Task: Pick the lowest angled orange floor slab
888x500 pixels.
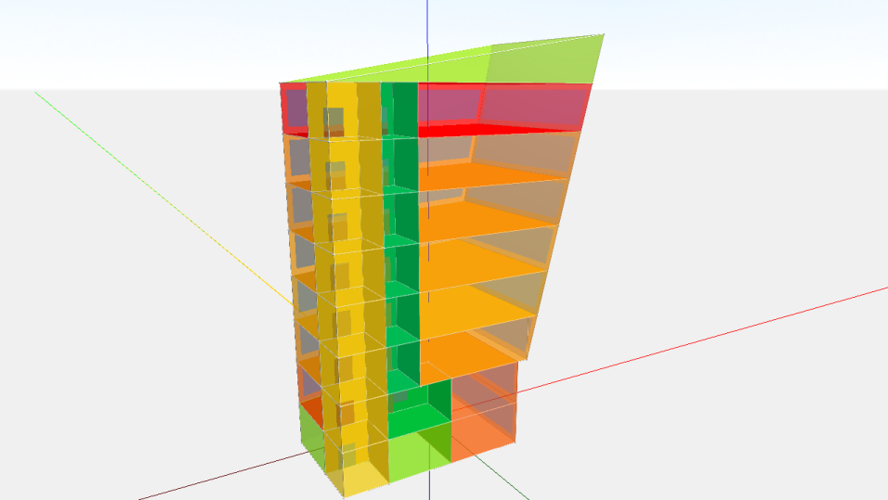Action: [470, 352]
